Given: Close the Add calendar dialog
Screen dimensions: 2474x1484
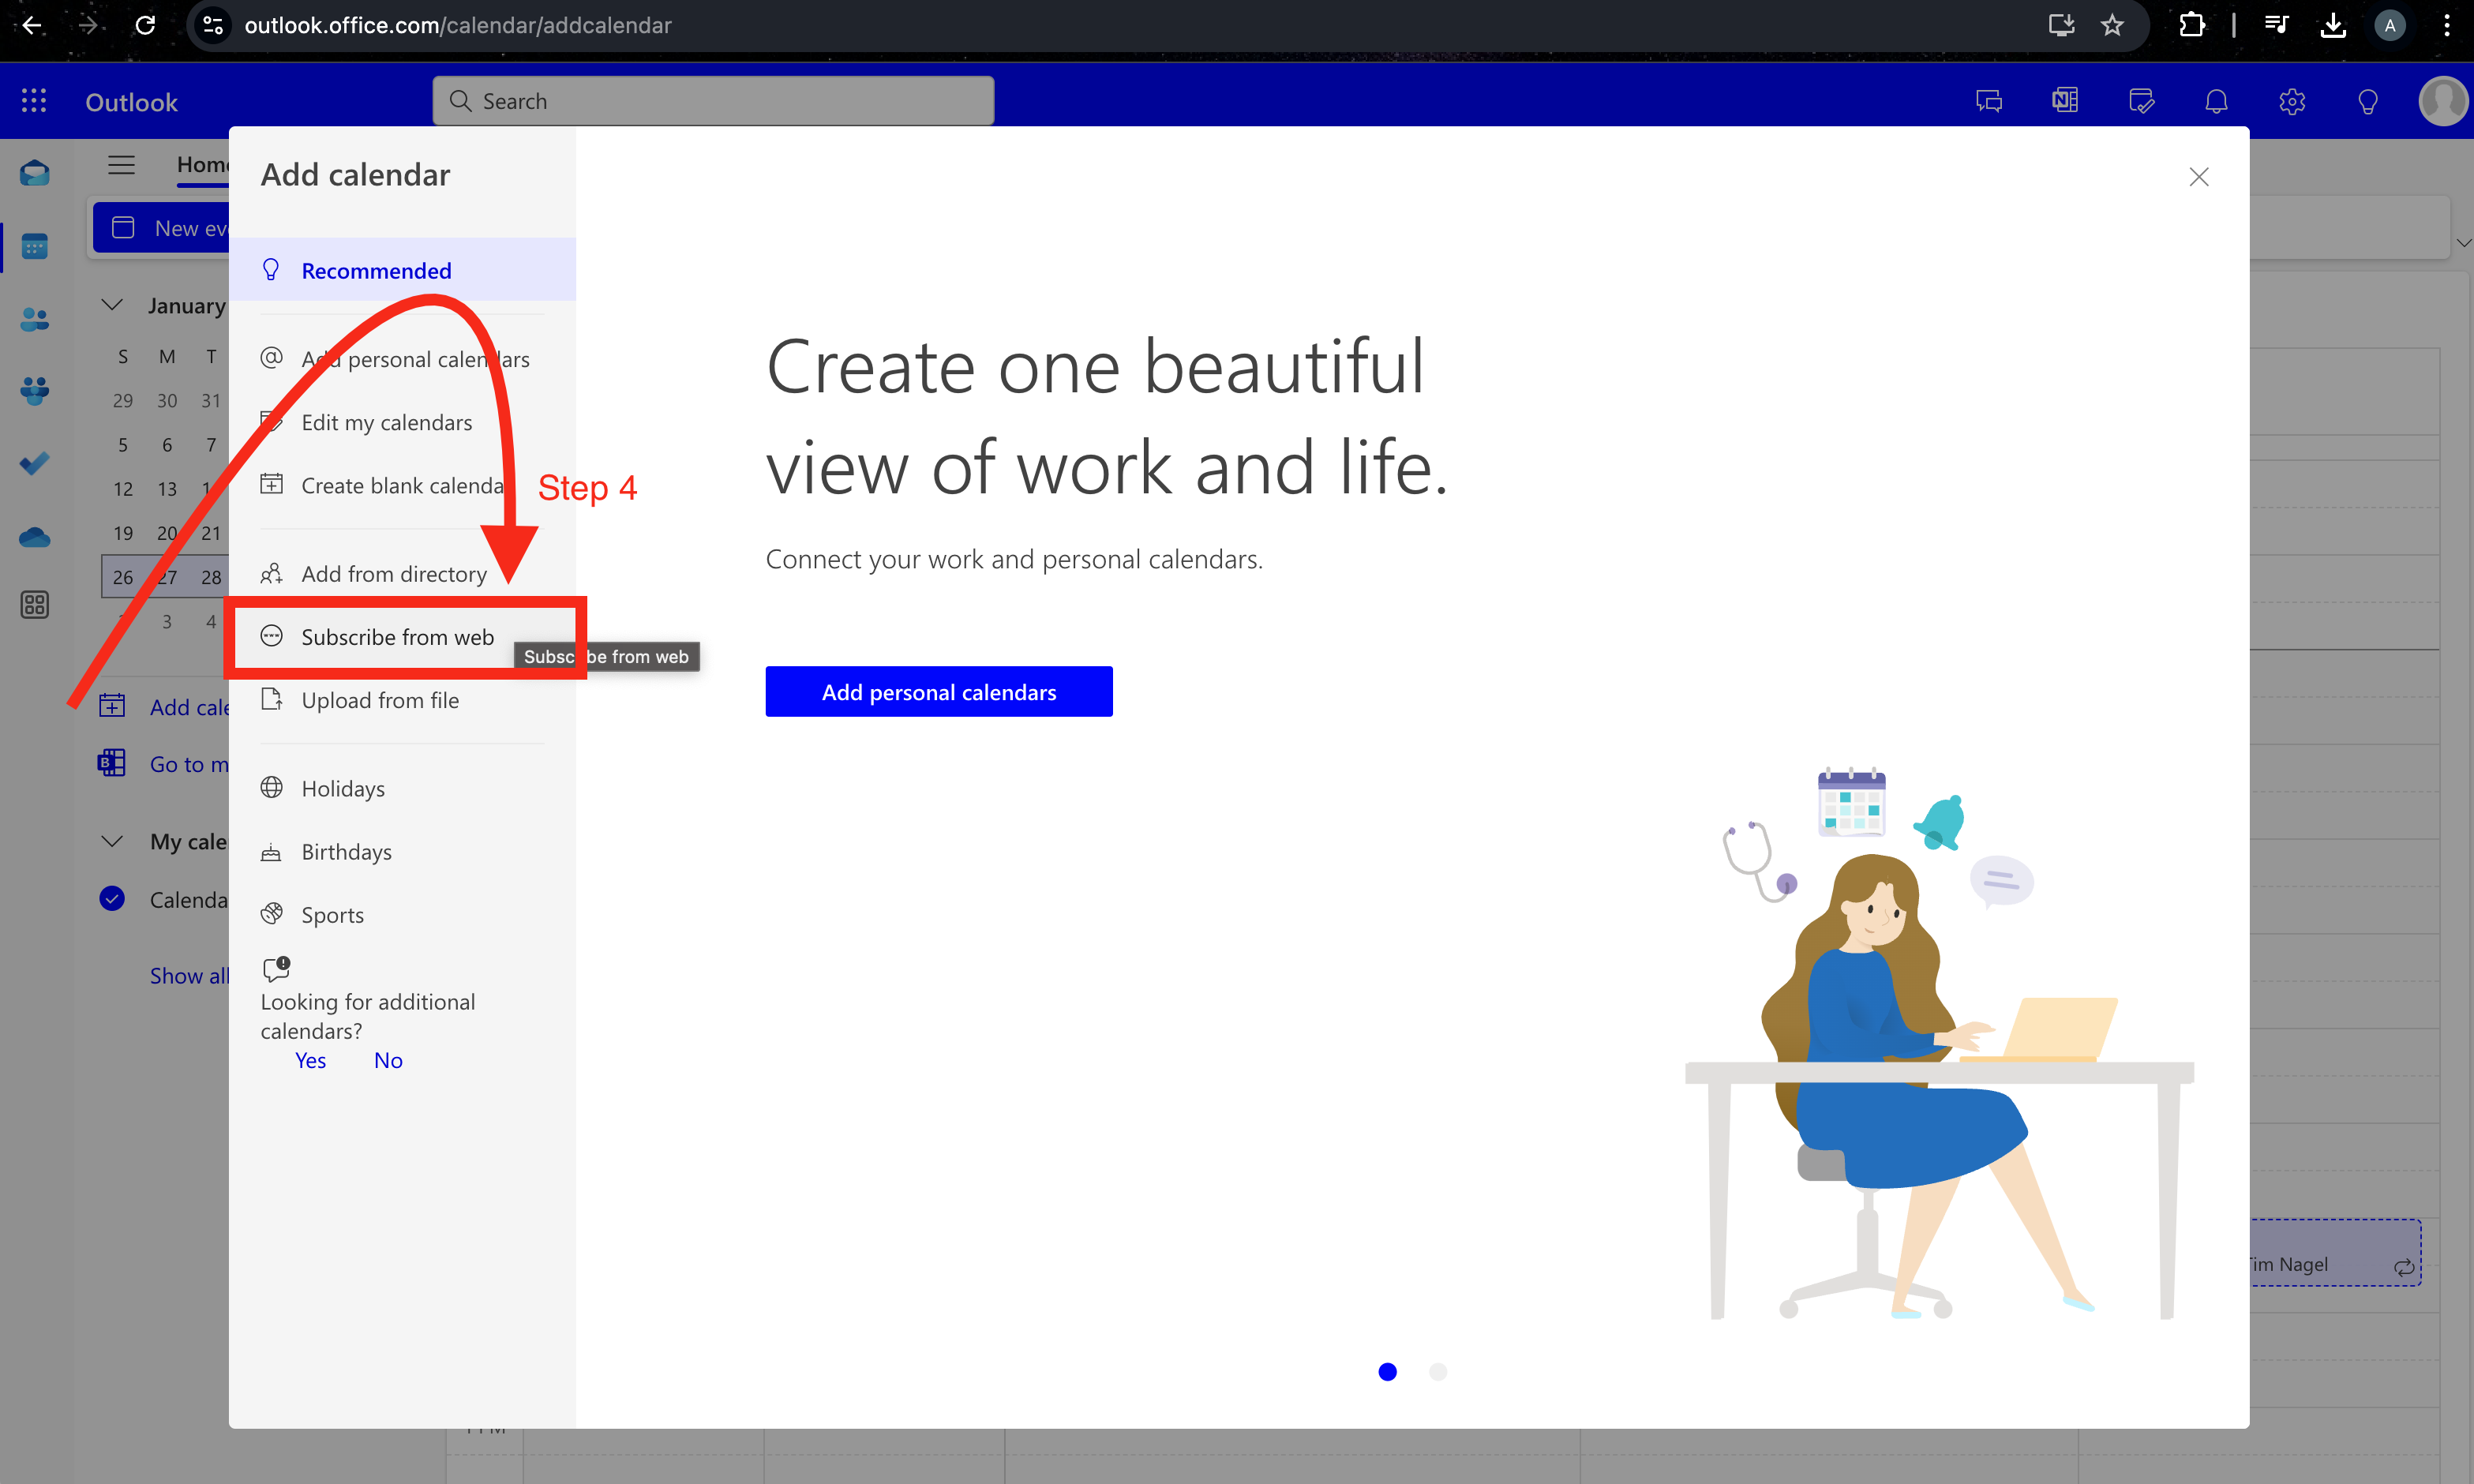Looking at the screenshot, I should tap(2198, 177).
